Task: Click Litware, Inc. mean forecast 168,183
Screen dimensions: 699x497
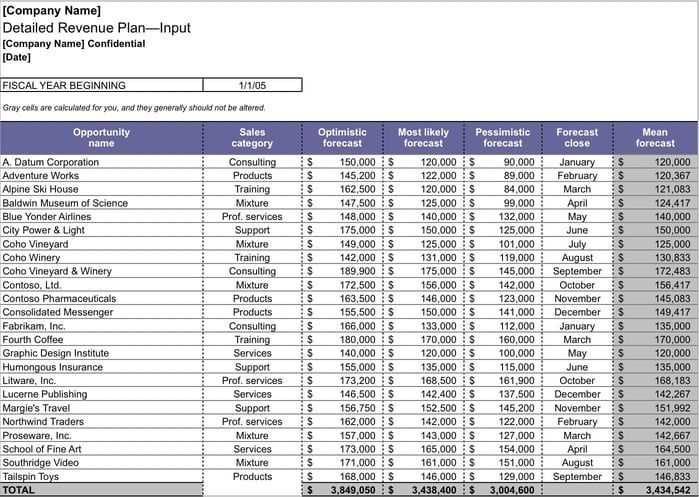Action: point(672,381)
